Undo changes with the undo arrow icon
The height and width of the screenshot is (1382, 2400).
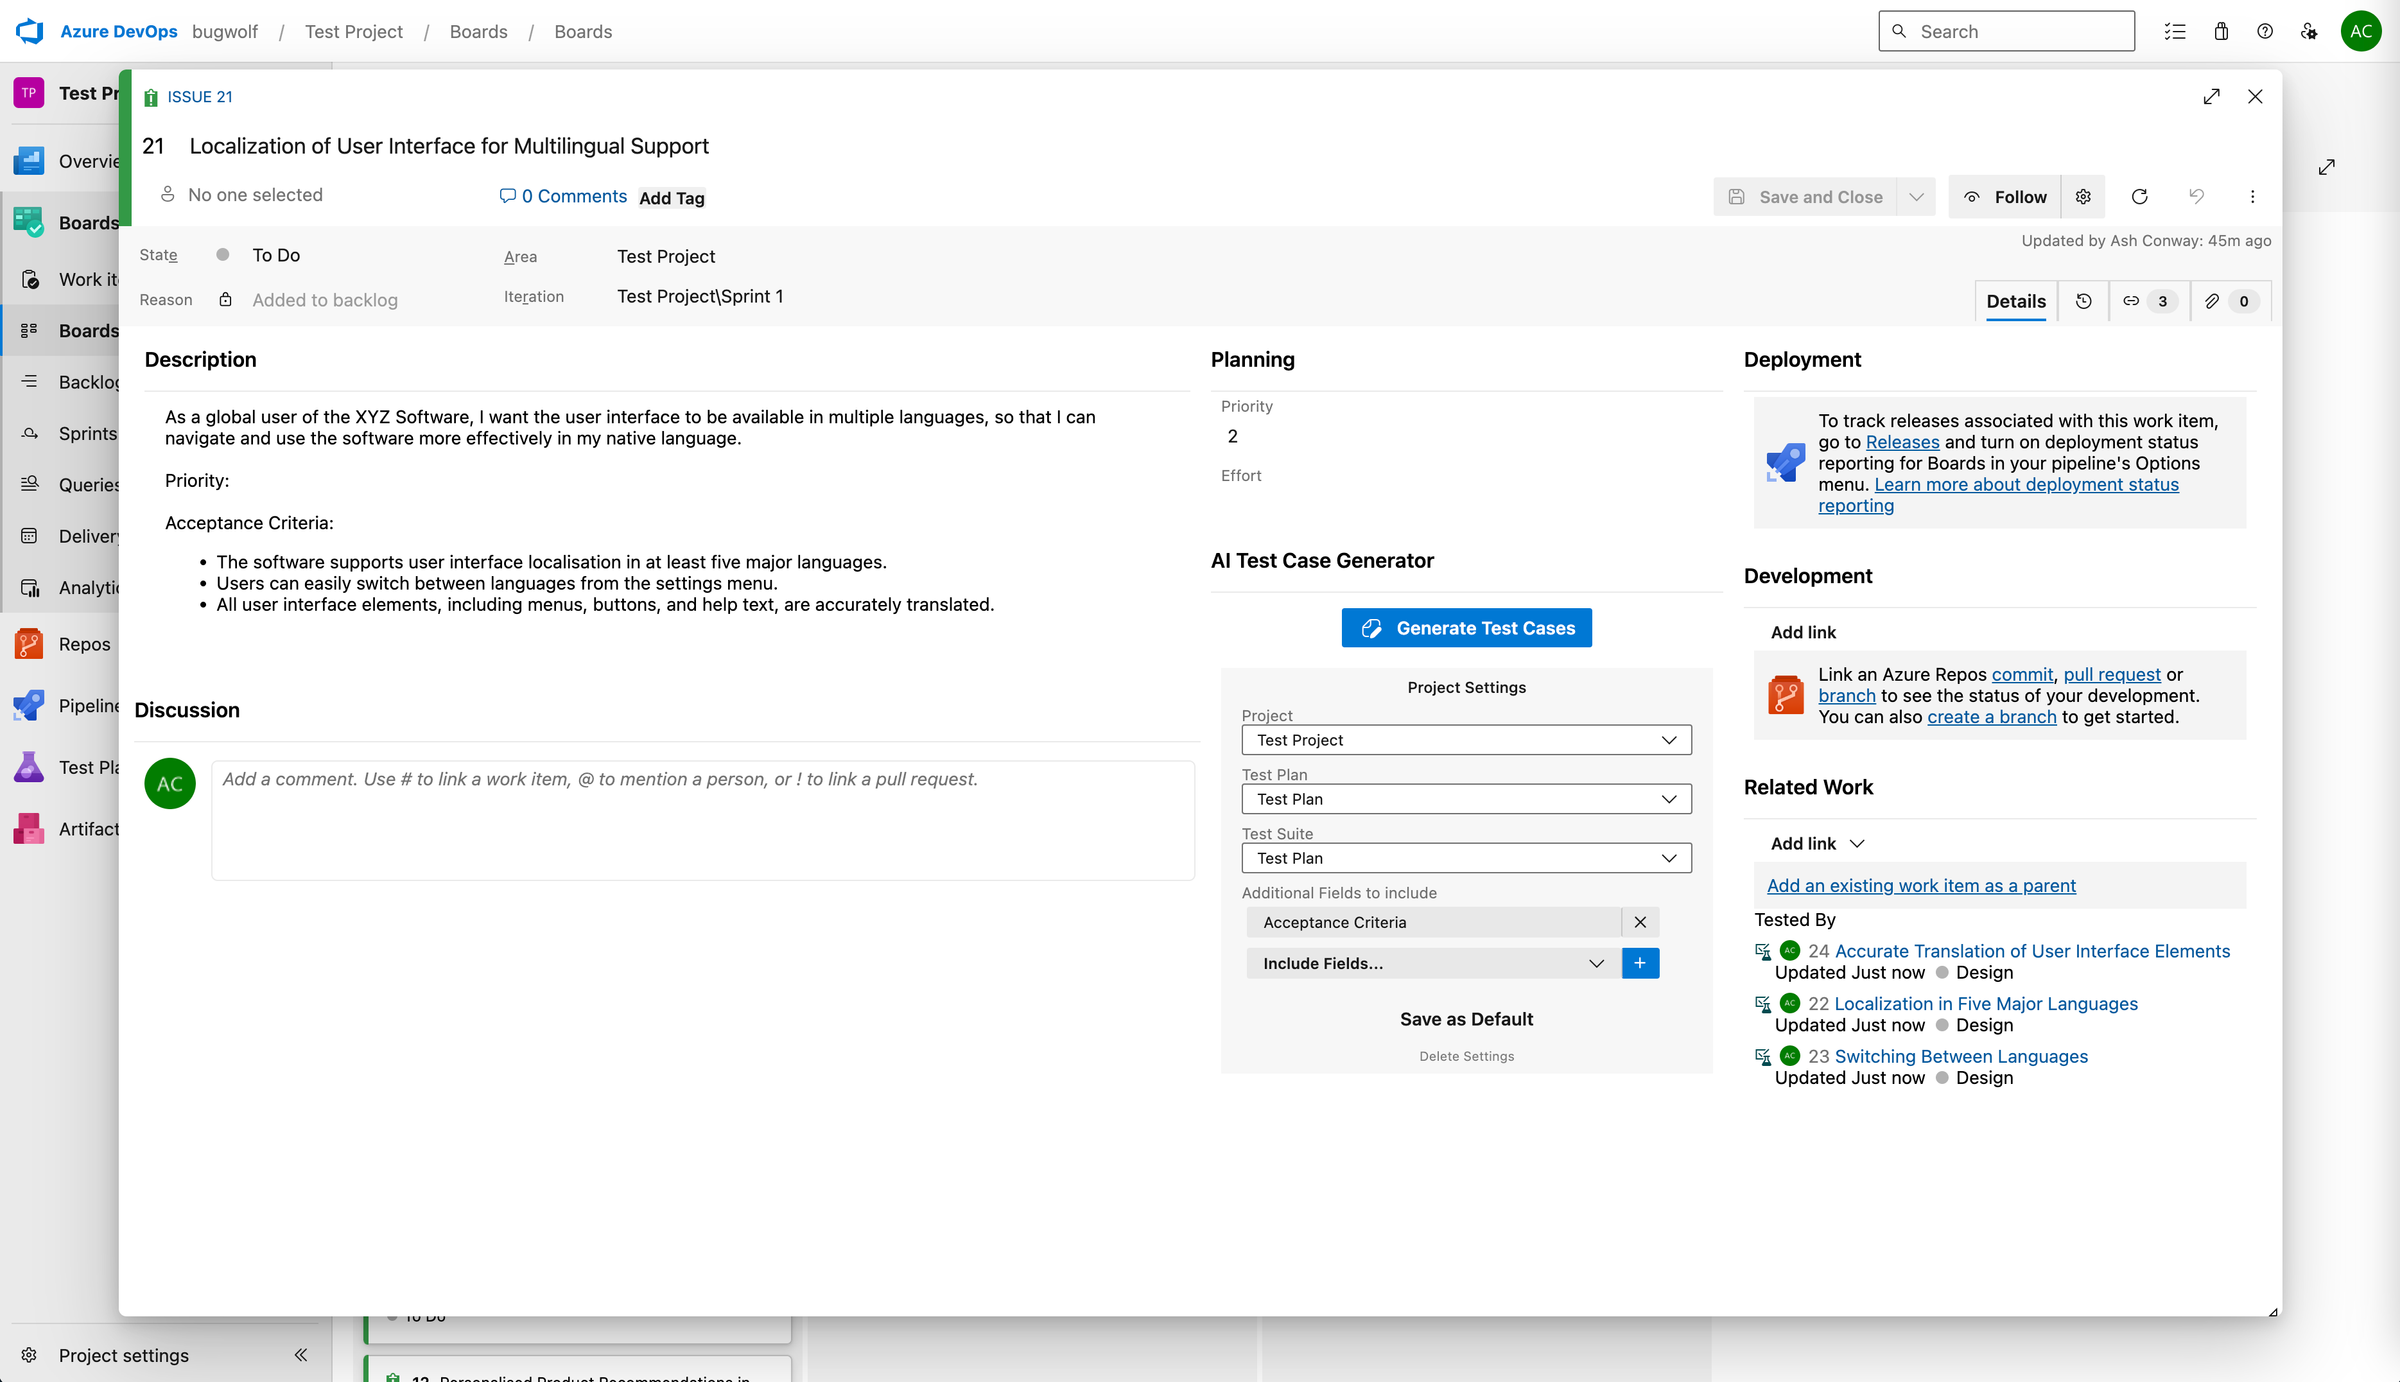(2196, 196)
